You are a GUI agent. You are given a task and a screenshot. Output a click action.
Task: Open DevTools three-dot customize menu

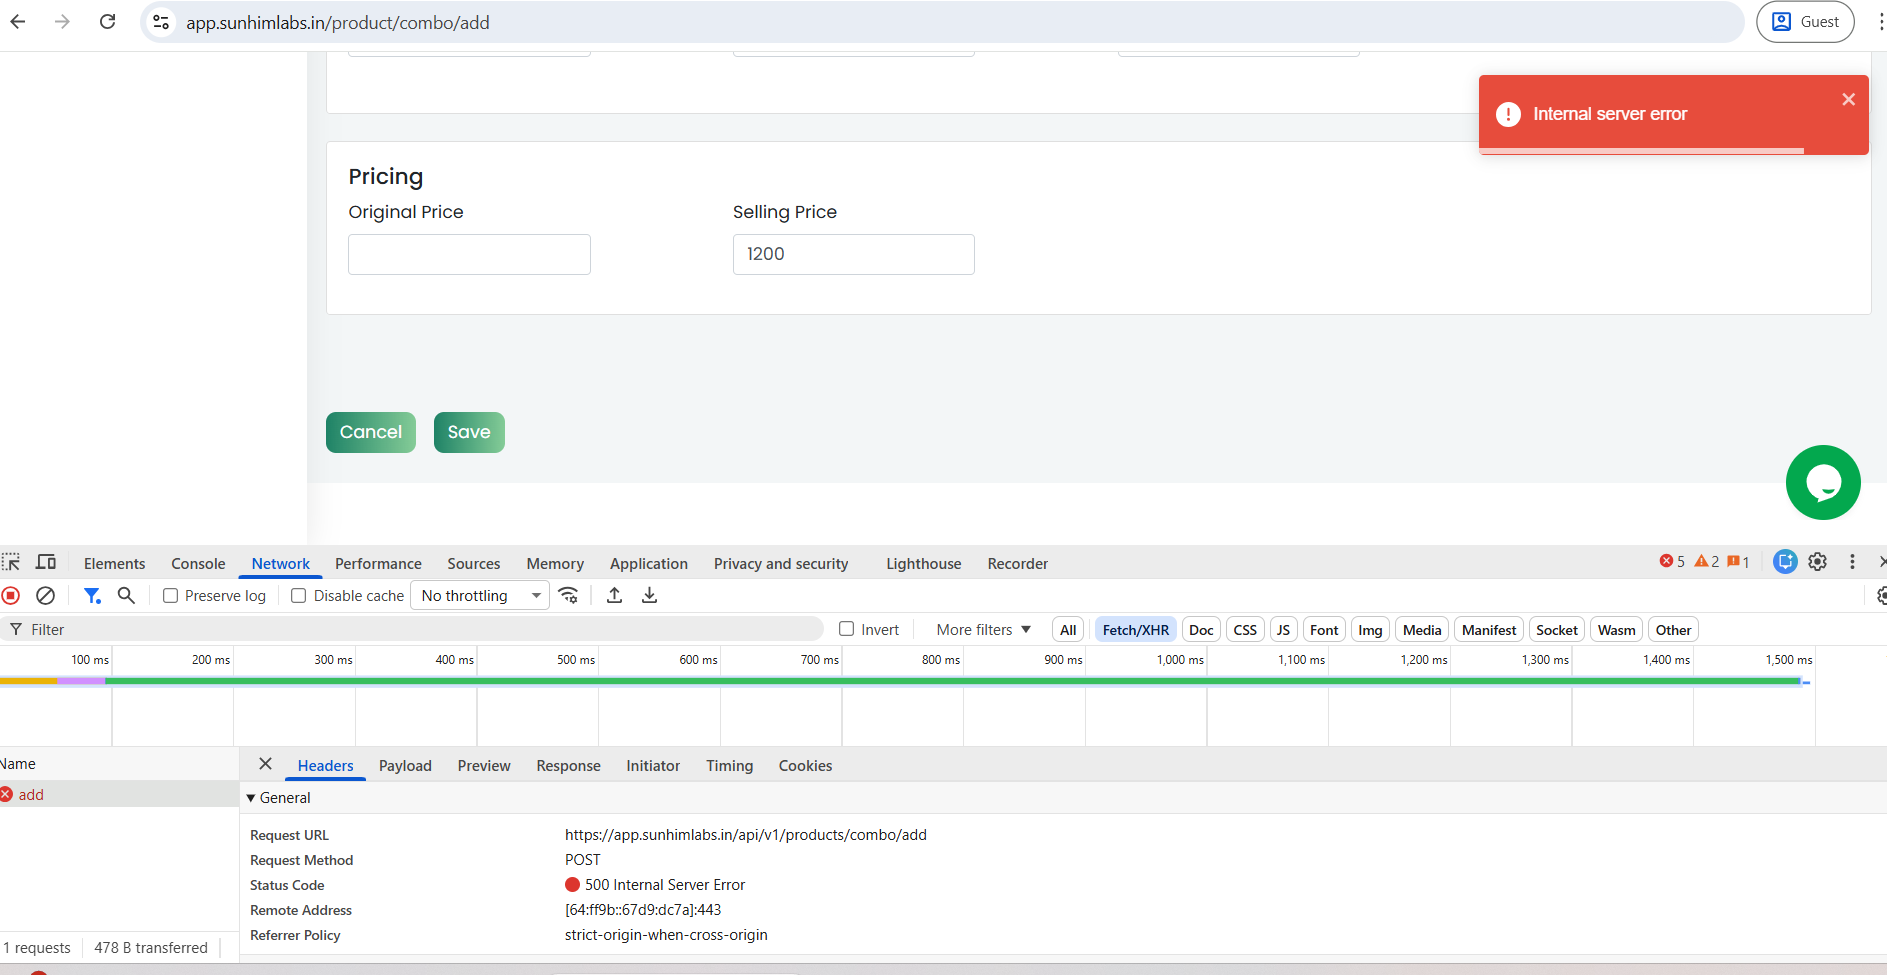(1852, 562)
